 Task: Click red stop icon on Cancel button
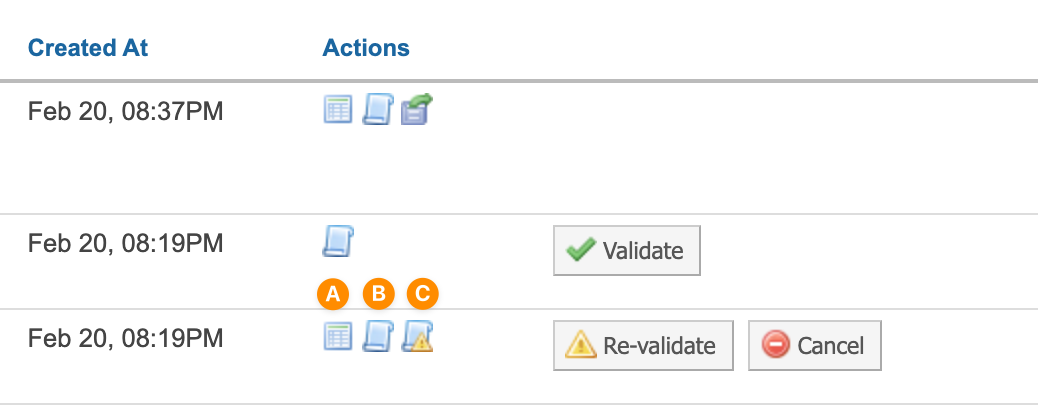pos(775,346)
